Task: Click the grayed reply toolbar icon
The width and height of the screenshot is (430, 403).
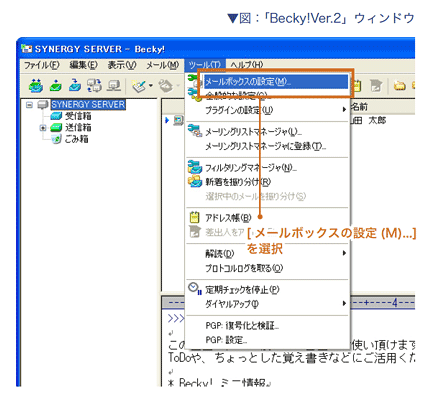Action: [165, 86]
